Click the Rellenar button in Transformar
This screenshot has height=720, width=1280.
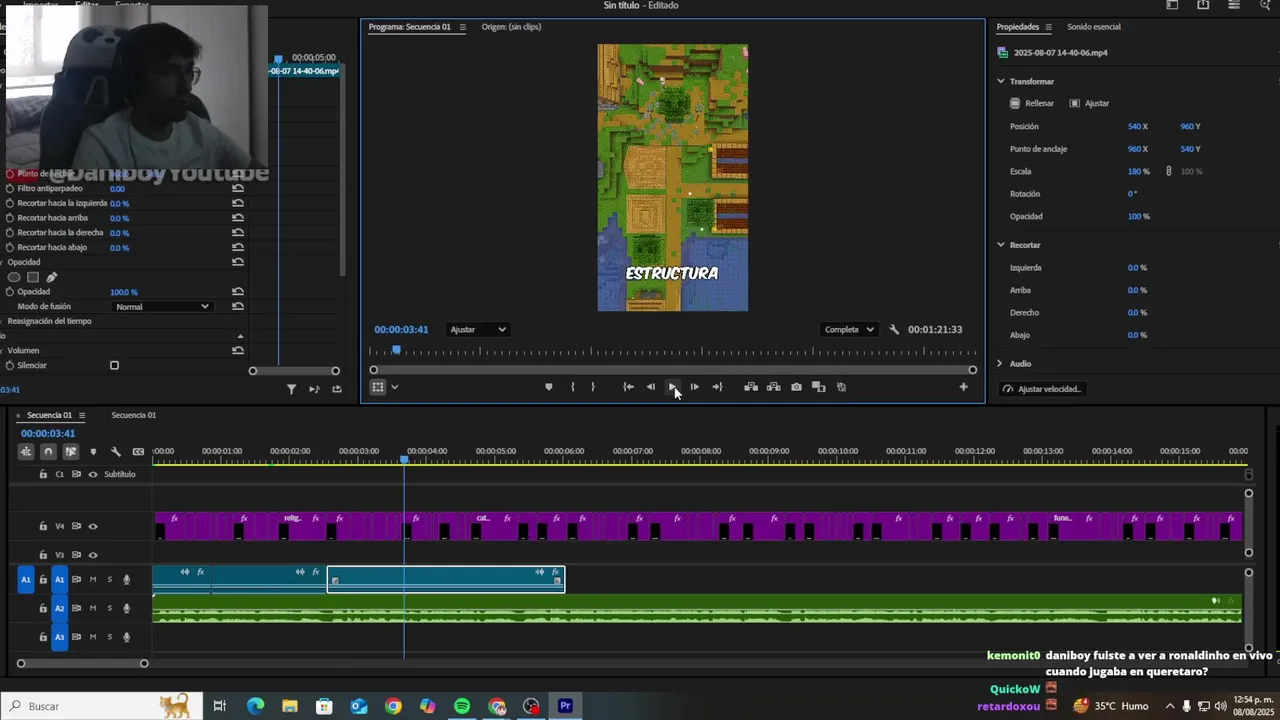point(1032,103)
